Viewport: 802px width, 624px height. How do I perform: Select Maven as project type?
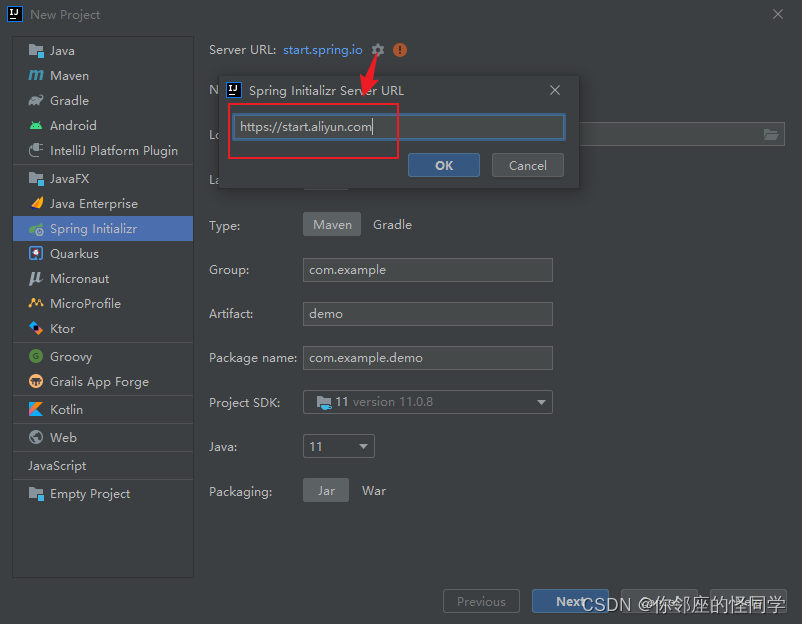coord(332,225)
